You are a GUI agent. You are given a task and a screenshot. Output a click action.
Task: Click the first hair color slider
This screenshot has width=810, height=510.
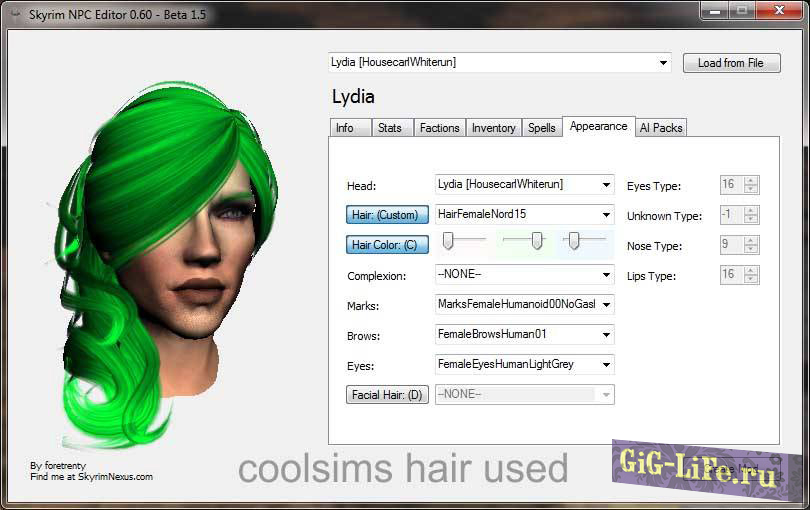449,240
